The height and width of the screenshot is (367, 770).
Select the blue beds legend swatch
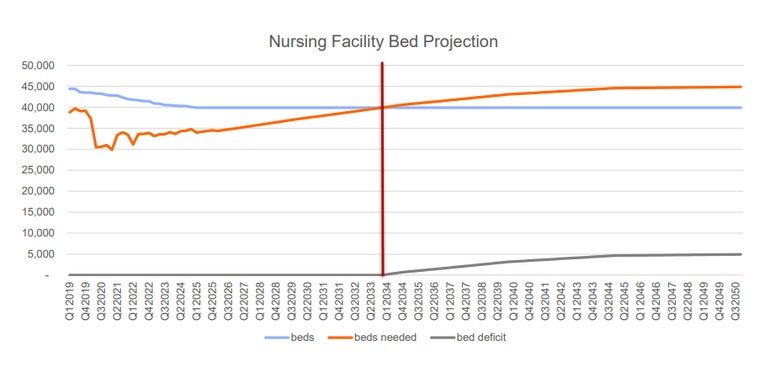tap(277, 338)
